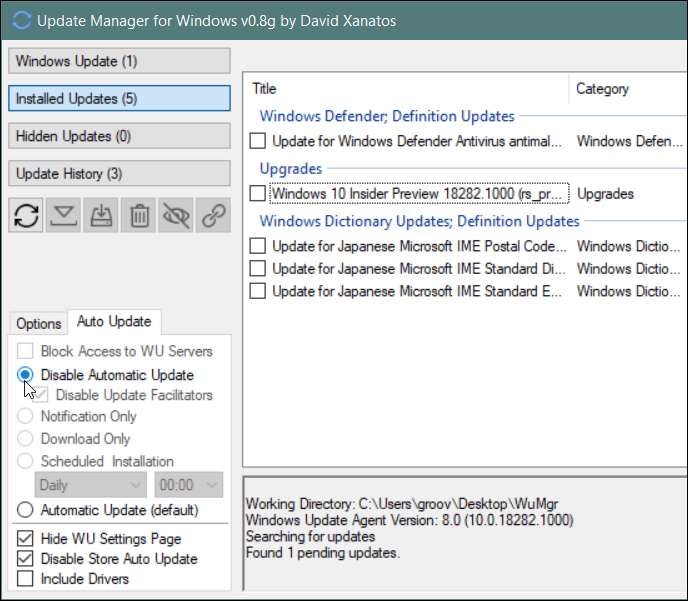Viewport: 688px width, 601px height.
Task: Collapse the Upgrades group header
Action: 290,168
